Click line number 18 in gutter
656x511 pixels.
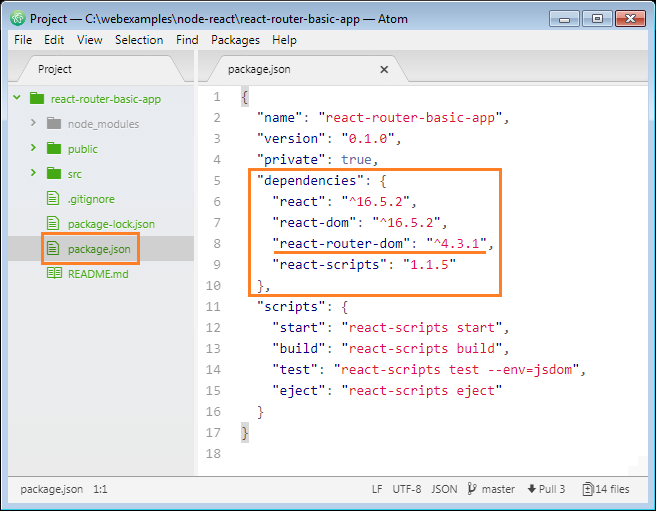(x=213, y=453)
